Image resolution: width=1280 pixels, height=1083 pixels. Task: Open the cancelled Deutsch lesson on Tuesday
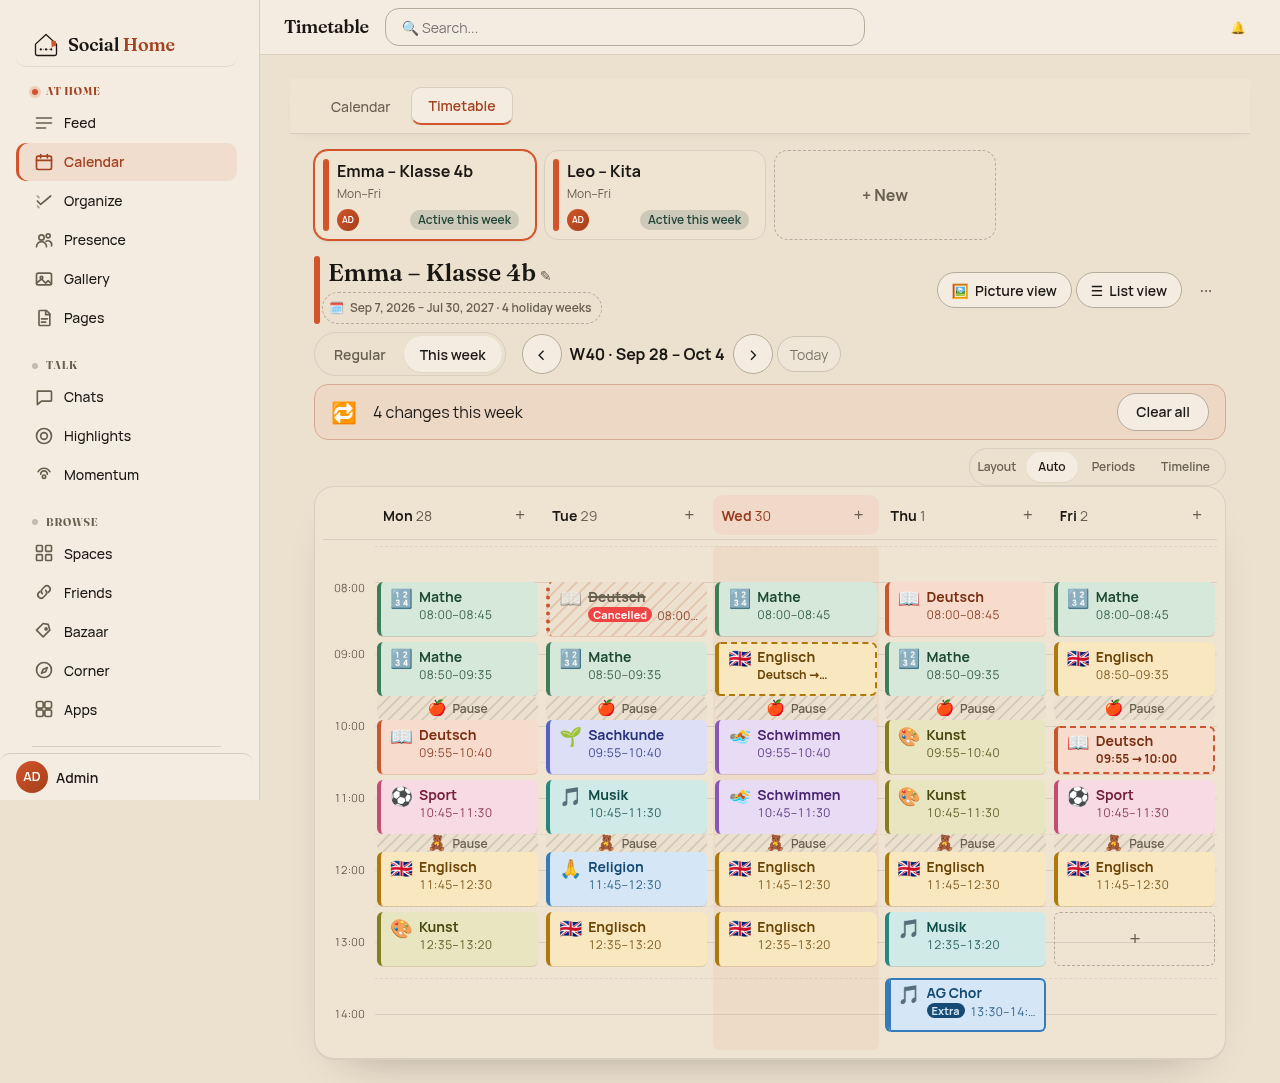(627, 609)
